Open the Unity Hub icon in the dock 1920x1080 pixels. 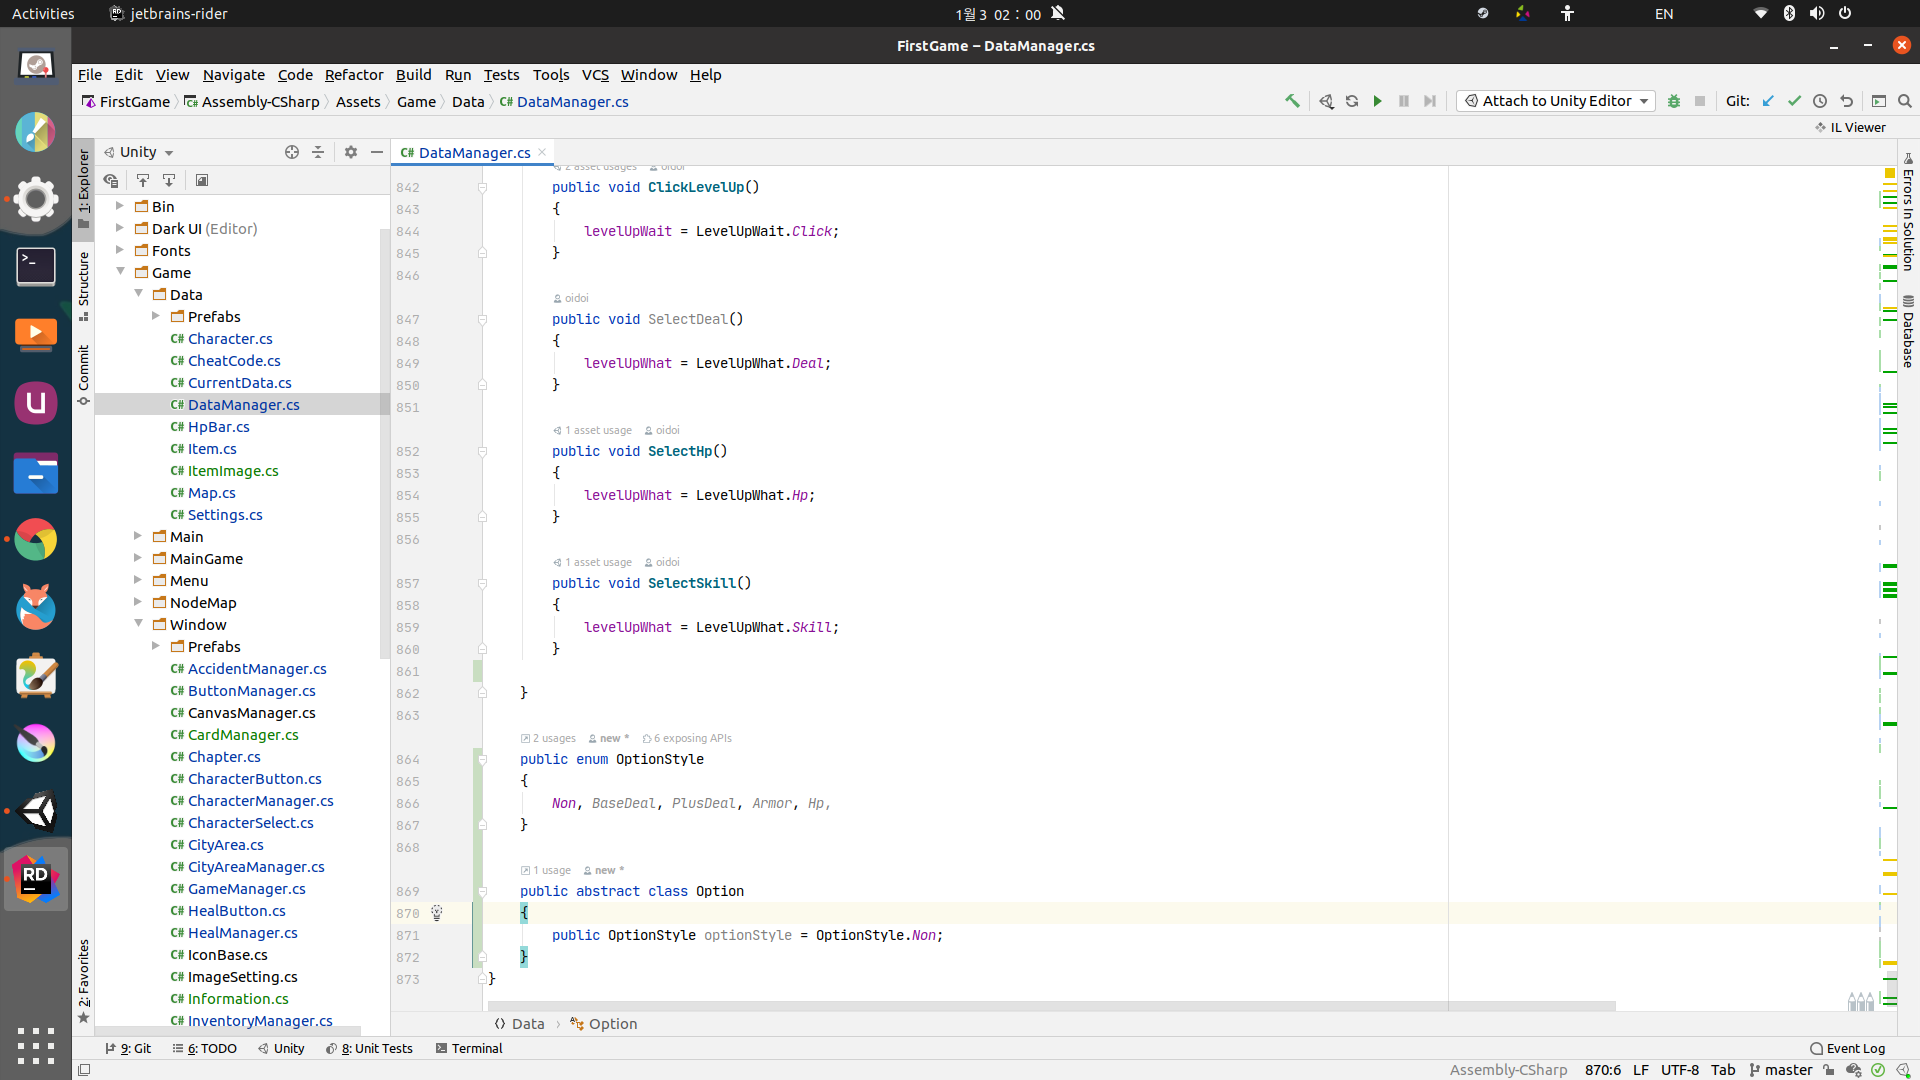pyautogui.click(x=36, y=811)
